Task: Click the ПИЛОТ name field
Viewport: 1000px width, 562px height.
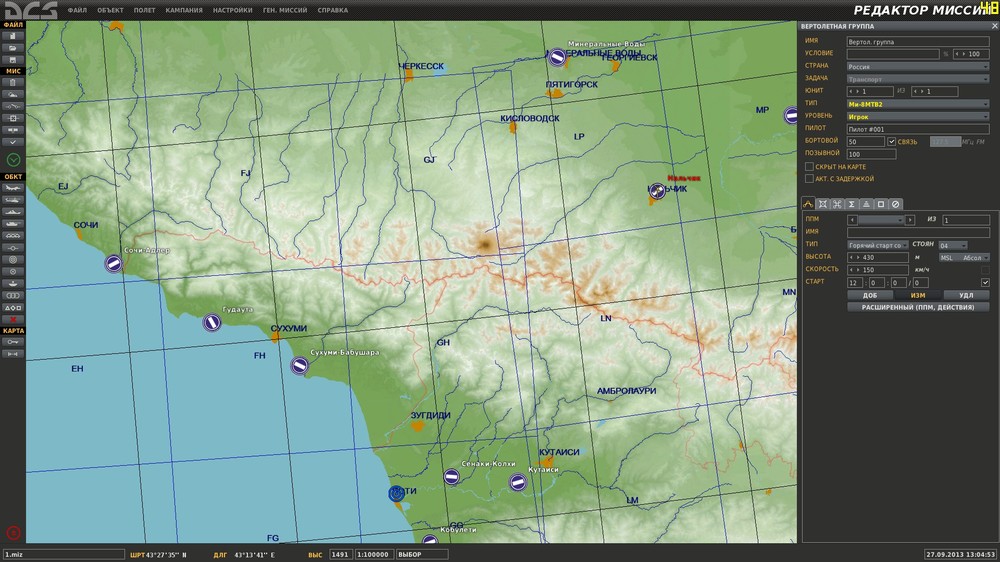Action: [918, 129]
